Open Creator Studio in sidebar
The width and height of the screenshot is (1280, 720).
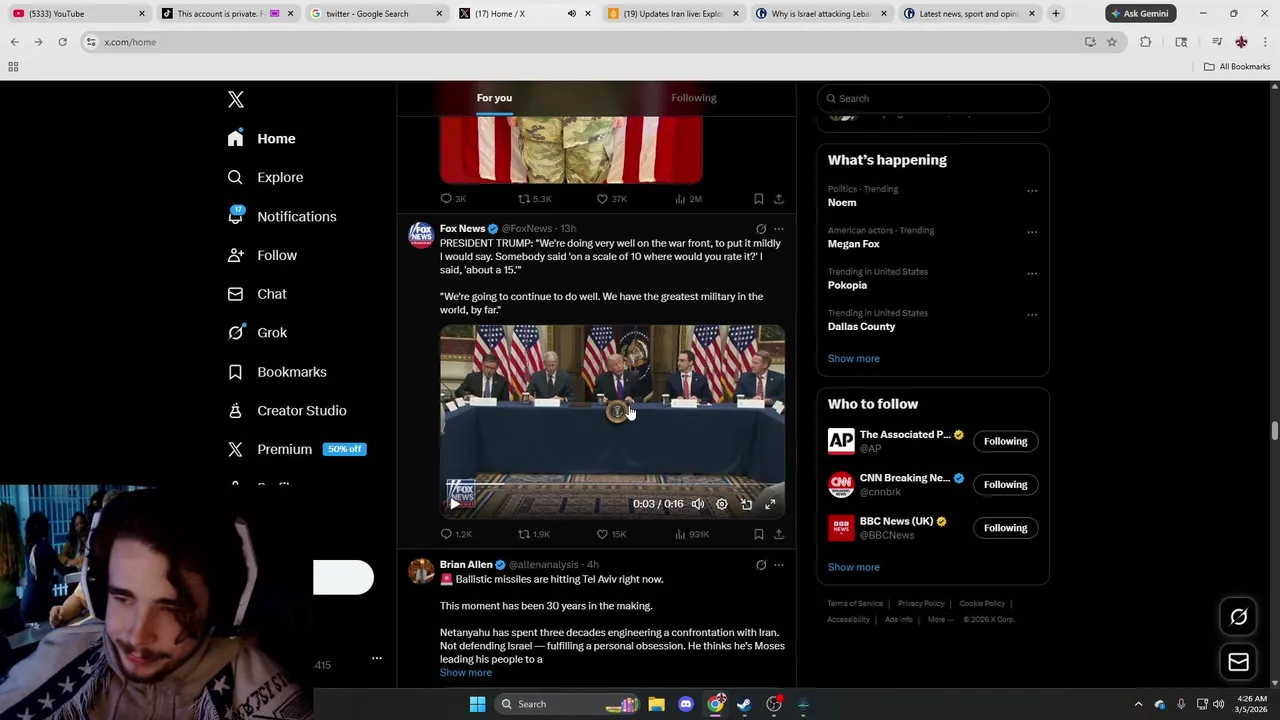coord(287,411)
